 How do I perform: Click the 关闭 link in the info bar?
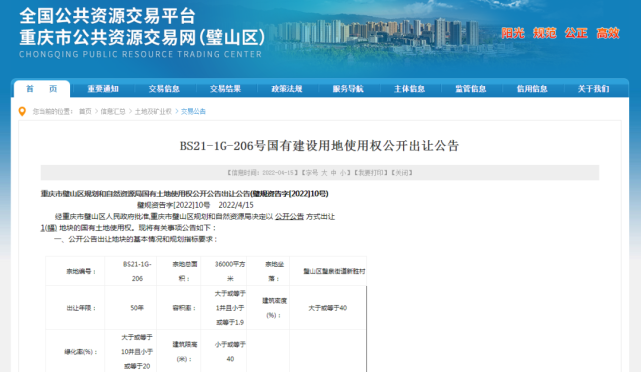pos(402,173)
